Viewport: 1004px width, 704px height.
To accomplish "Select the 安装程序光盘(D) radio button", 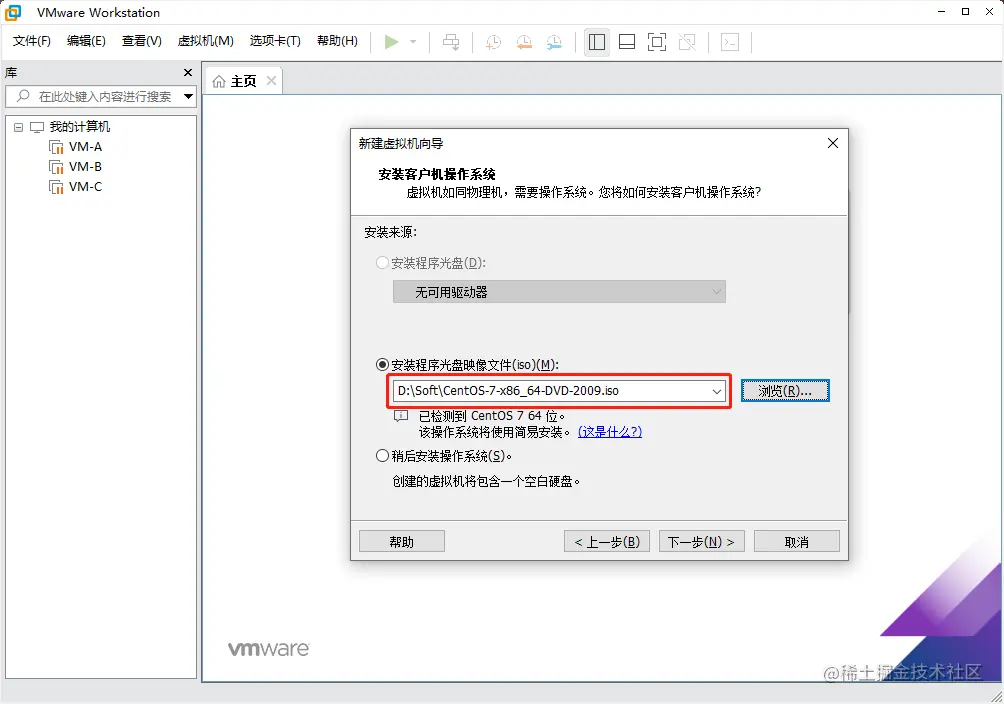I will click(382, 263).
